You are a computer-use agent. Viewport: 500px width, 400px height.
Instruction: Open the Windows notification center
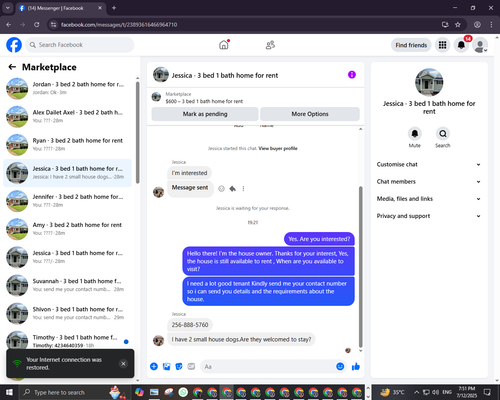(487, 392)
